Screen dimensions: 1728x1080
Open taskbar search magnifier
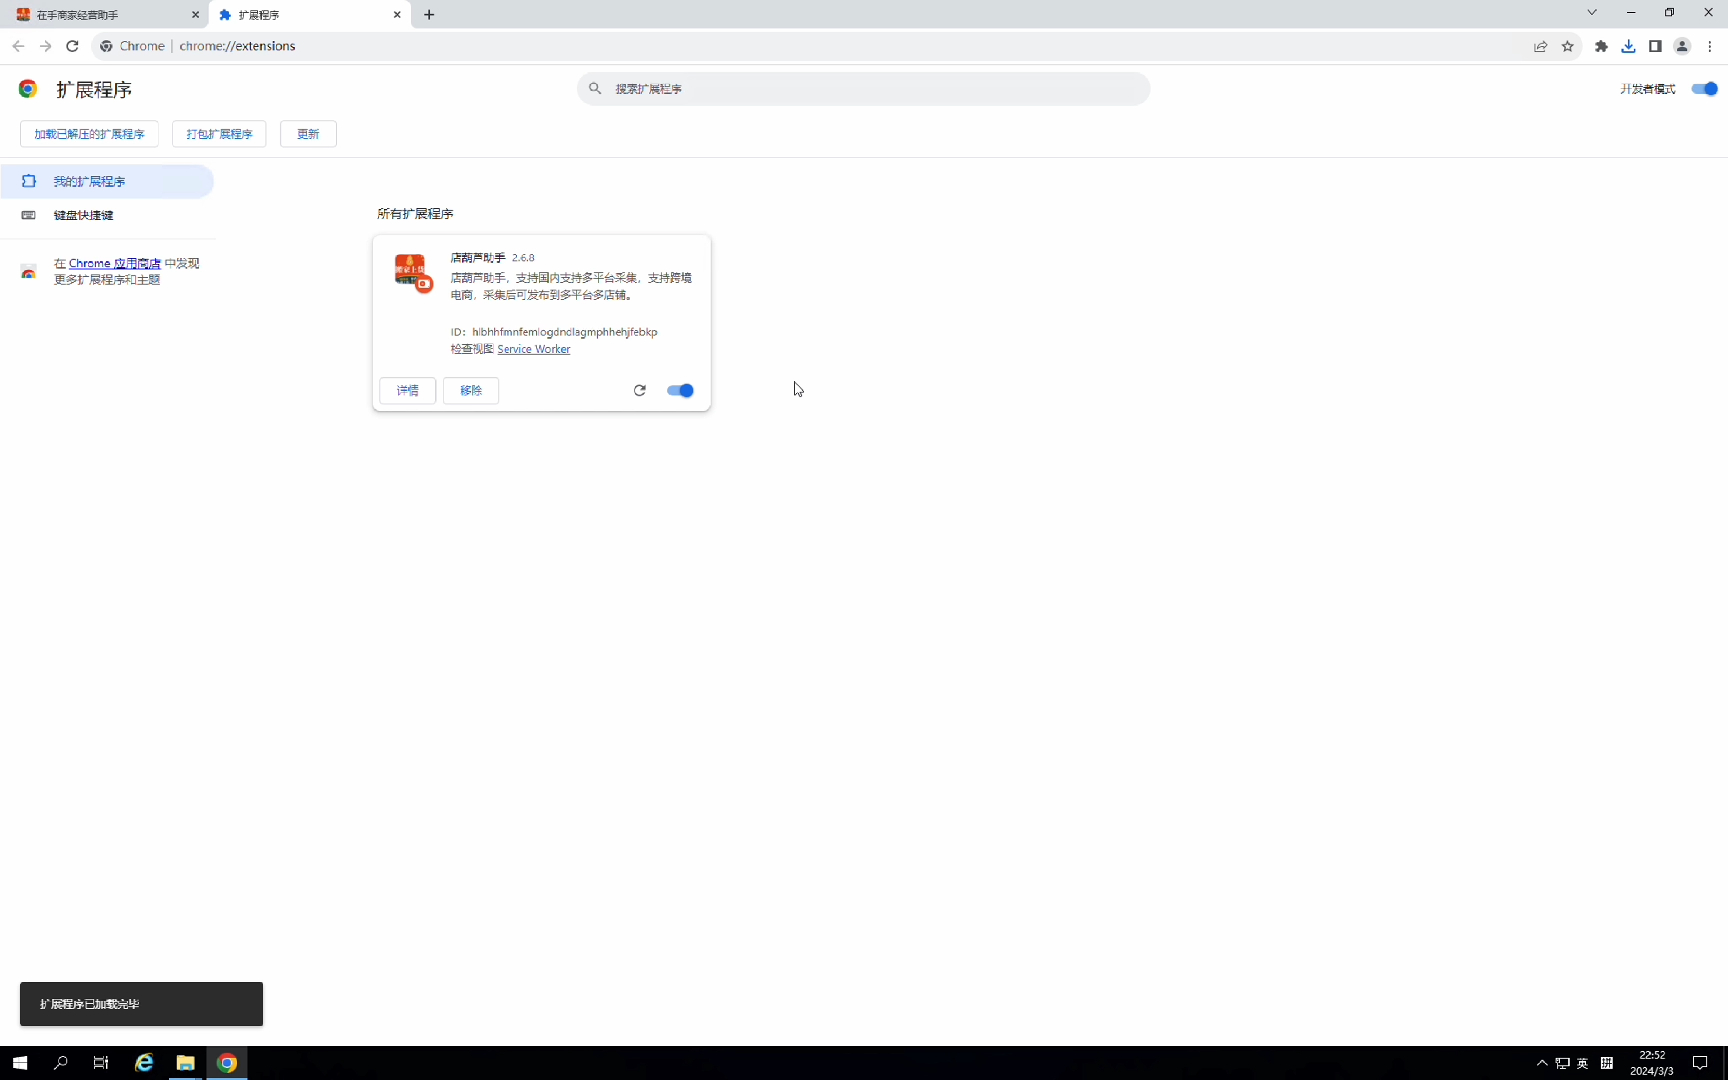(x=61, y=1063)
